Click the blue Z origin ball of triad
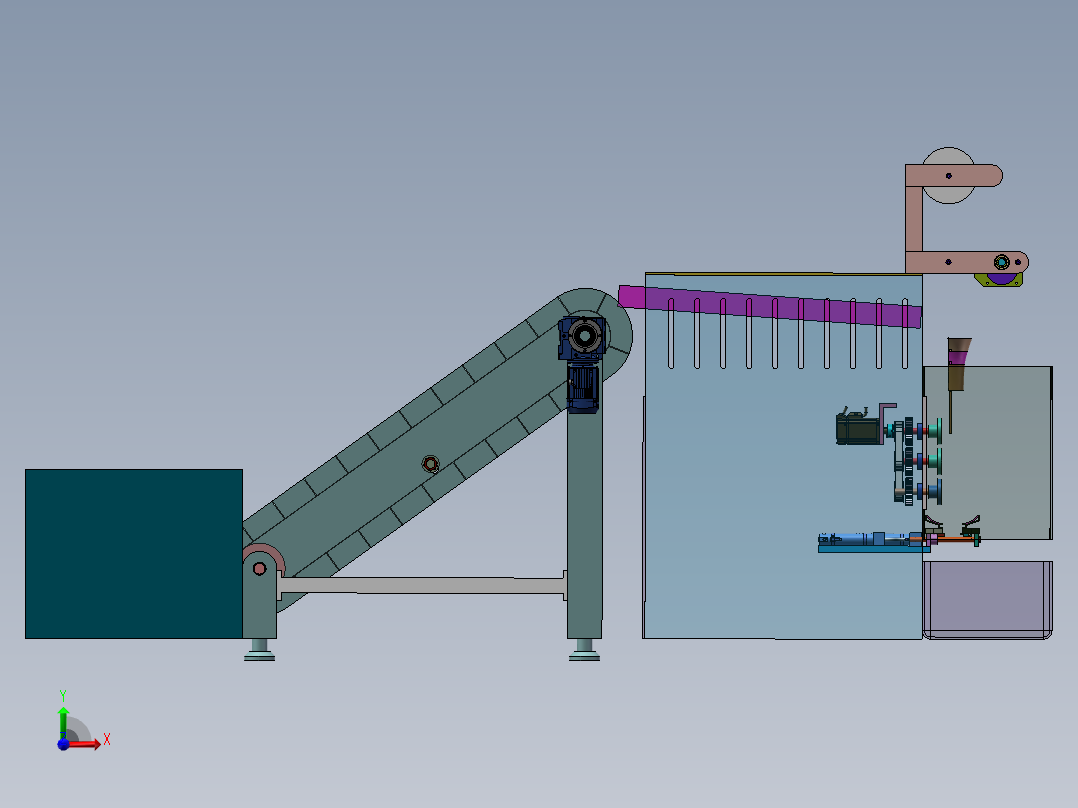Screen dimensions: 1078x808 click(x=63, y=744)
